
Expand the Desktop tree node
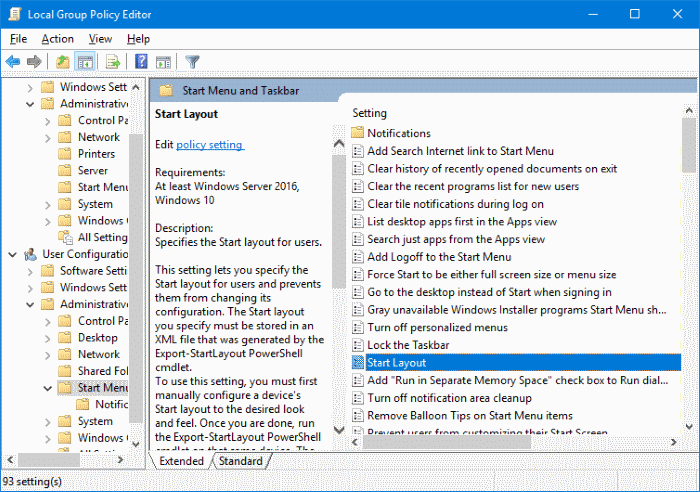pos(48,338)
